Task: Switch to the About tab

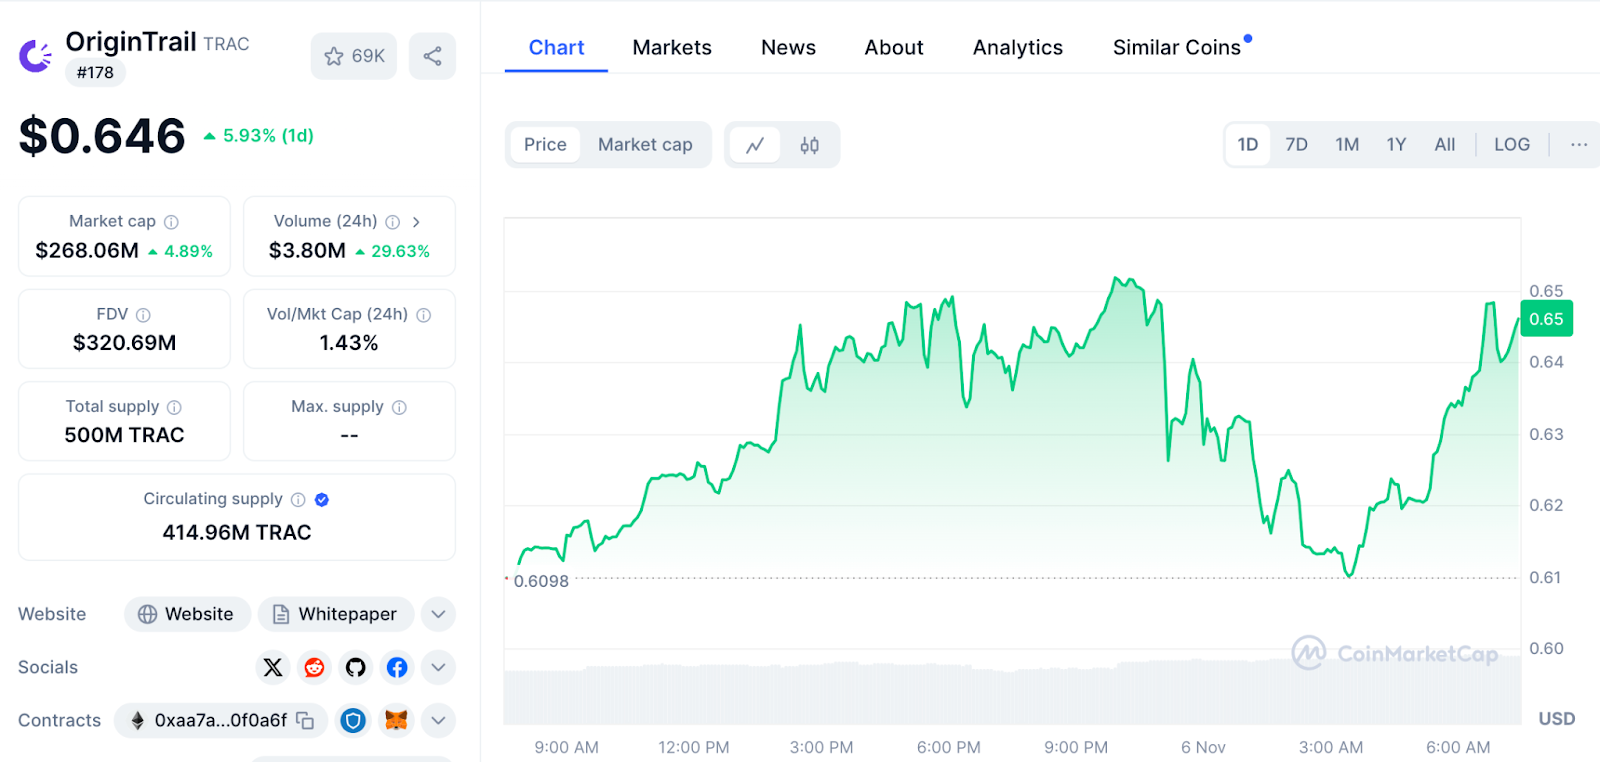Action: [x=894, y=48]
